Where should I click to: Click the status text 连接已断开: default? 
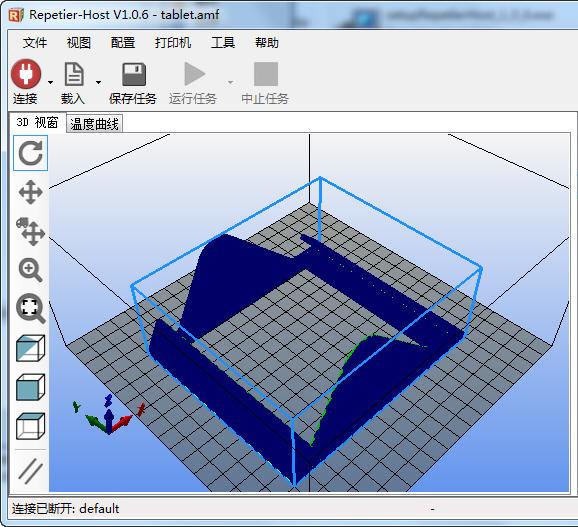pos(66,509)
